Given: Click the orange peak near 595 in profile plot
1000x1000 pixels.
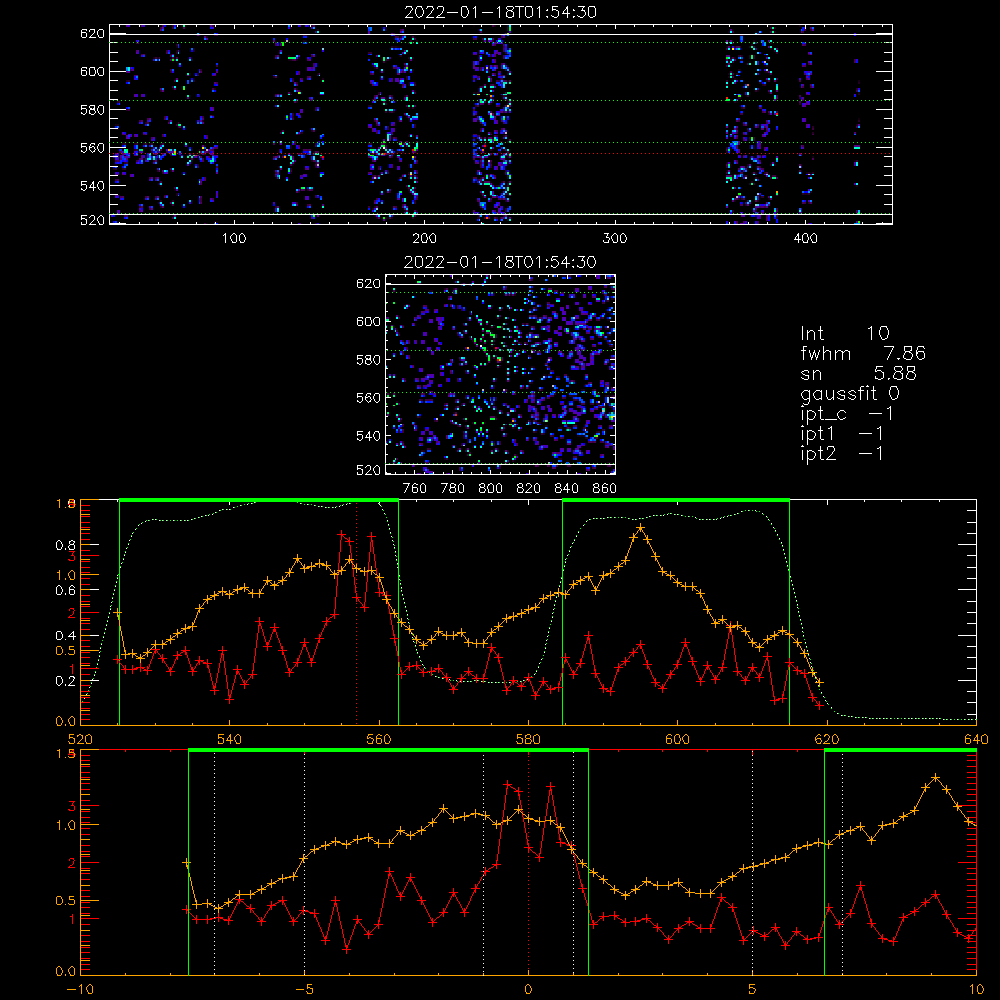Looking at the screenshot, I should (641, 527).
